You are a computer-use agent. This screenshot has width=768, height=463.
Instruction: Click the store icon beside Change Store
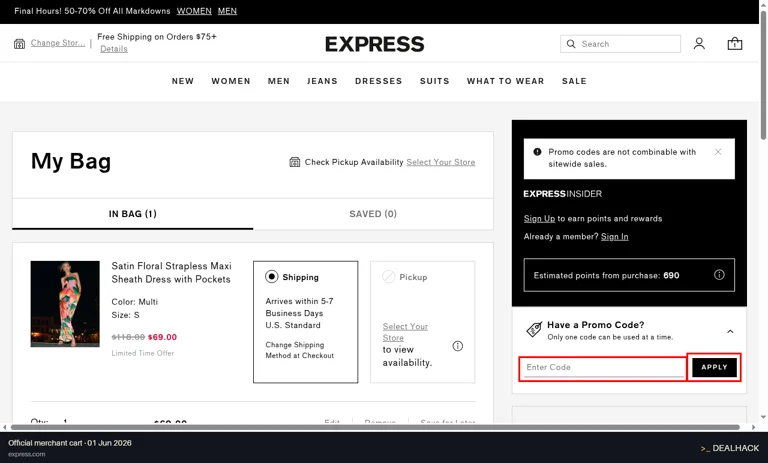(19, 44)
